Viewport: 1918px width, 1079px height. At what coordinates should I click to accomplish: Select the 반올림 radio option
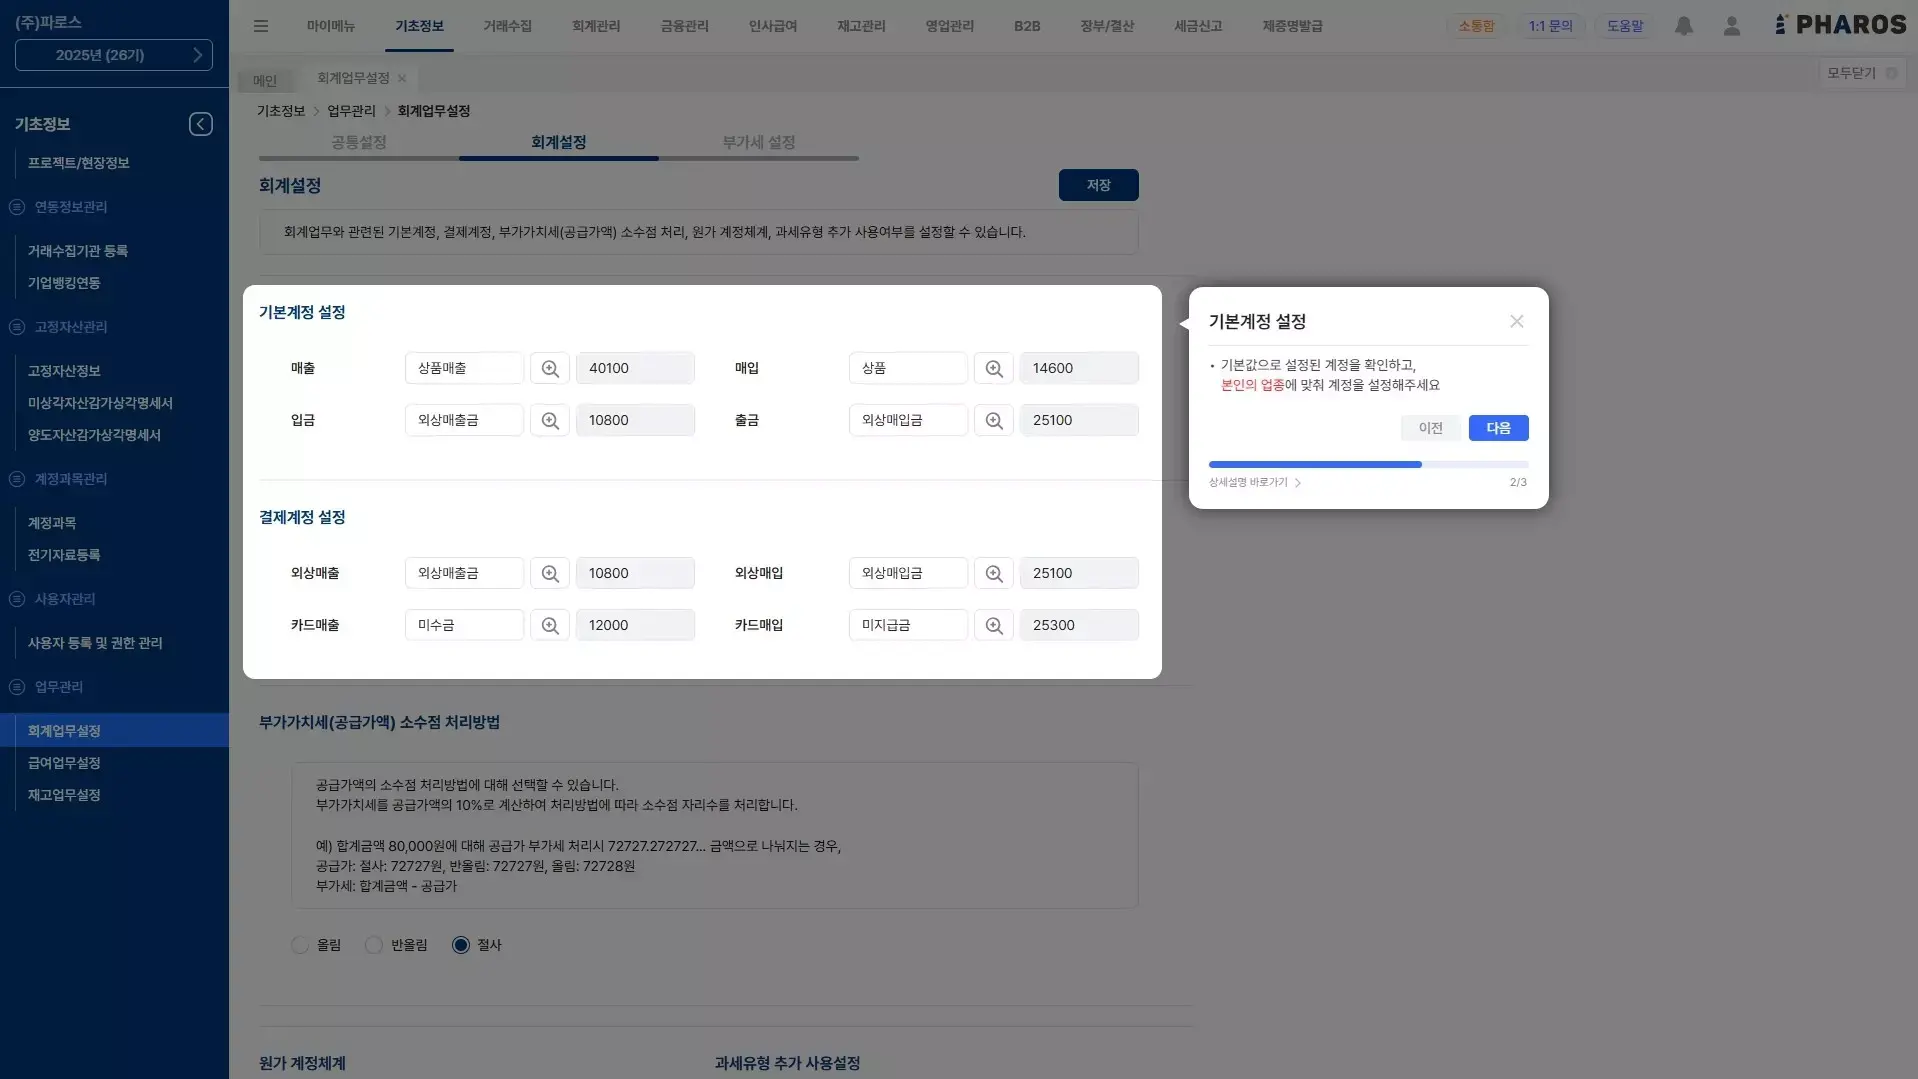pyautogui.click(x=374, y=945)
